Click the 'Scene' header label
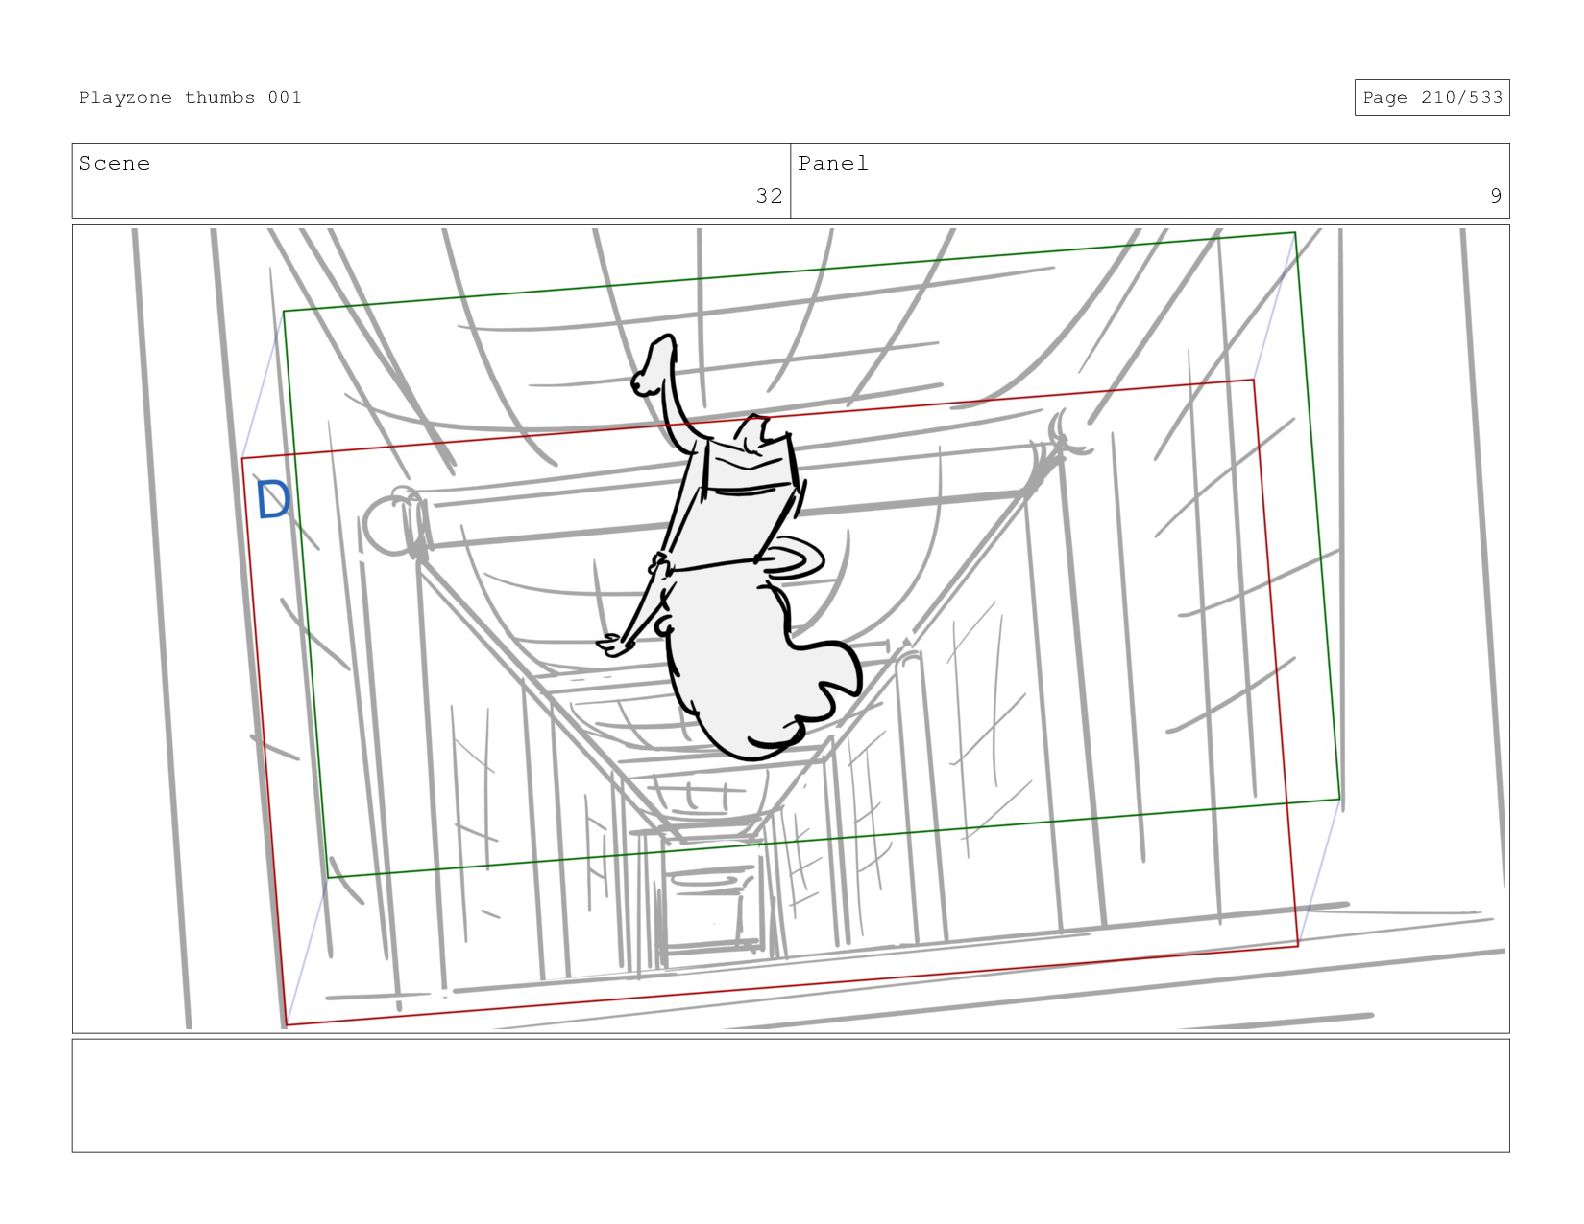 click(x=114, y=163)
